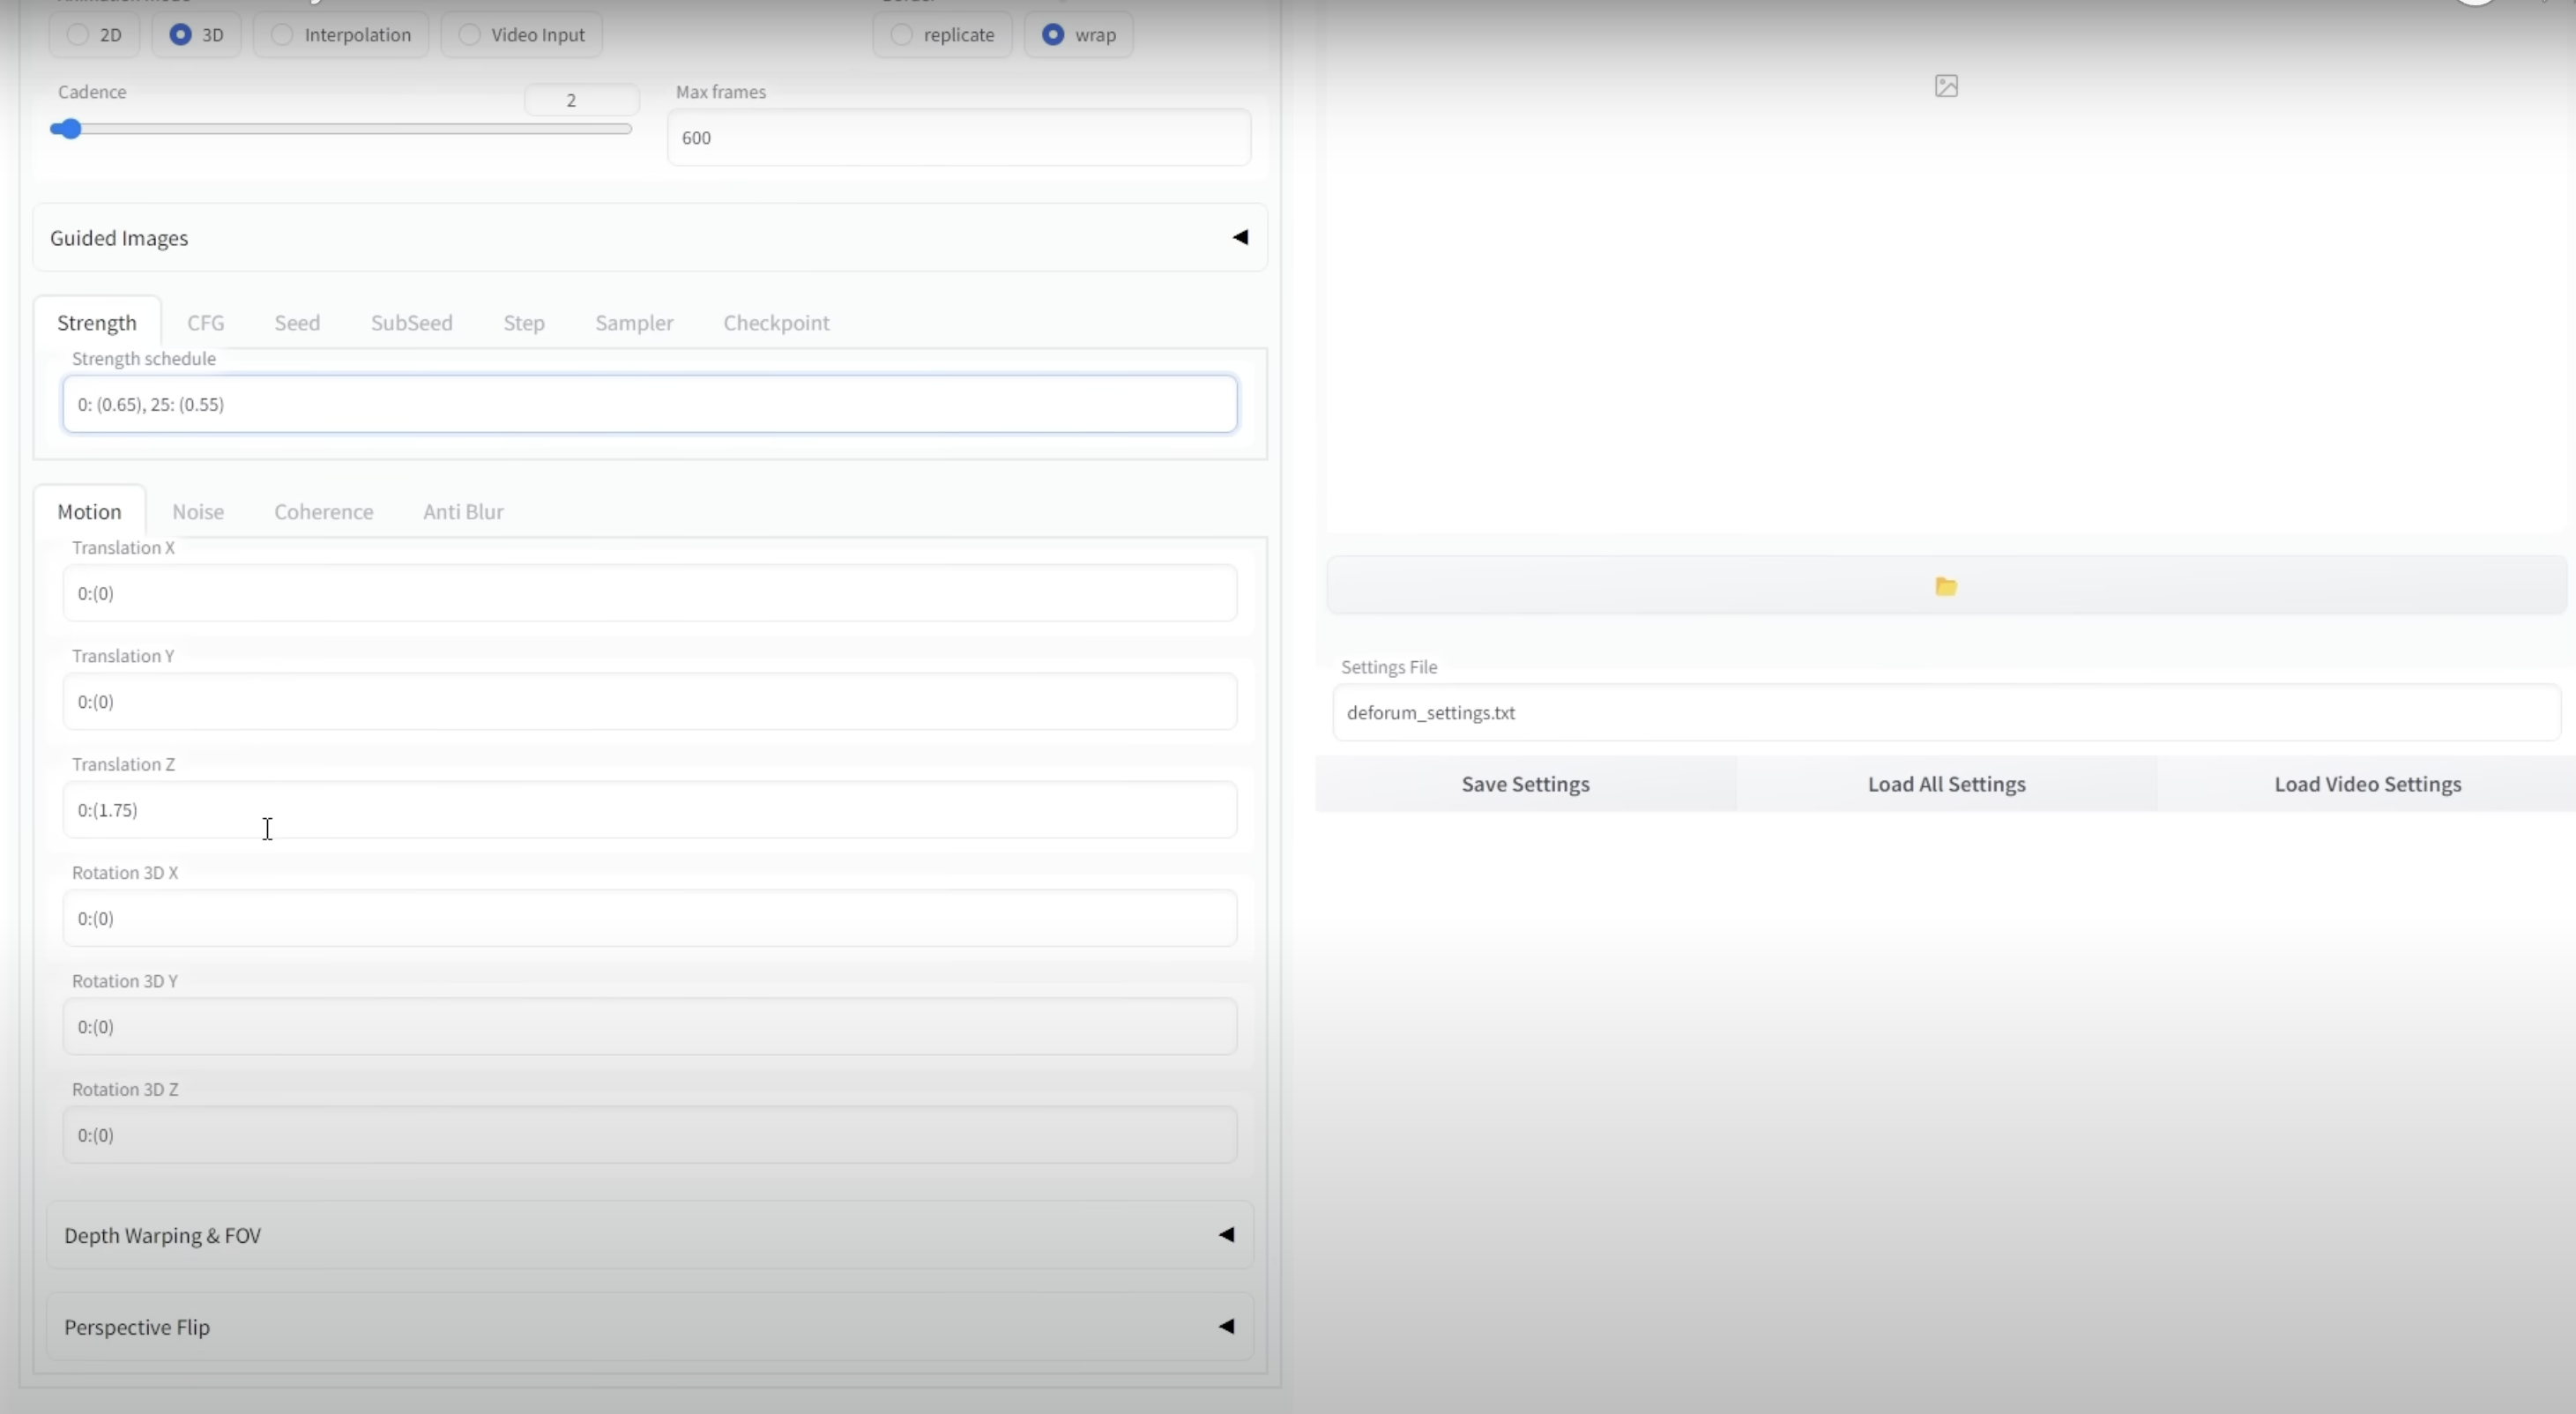
Task: Click the Load All Settings button
Action: (x=1946, y=784)
